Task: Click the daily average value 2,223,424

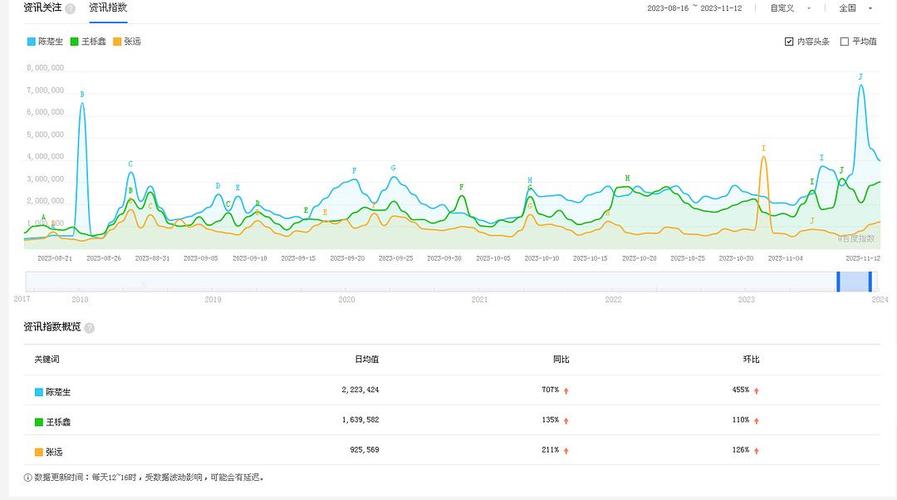Action: coord(360,390)
